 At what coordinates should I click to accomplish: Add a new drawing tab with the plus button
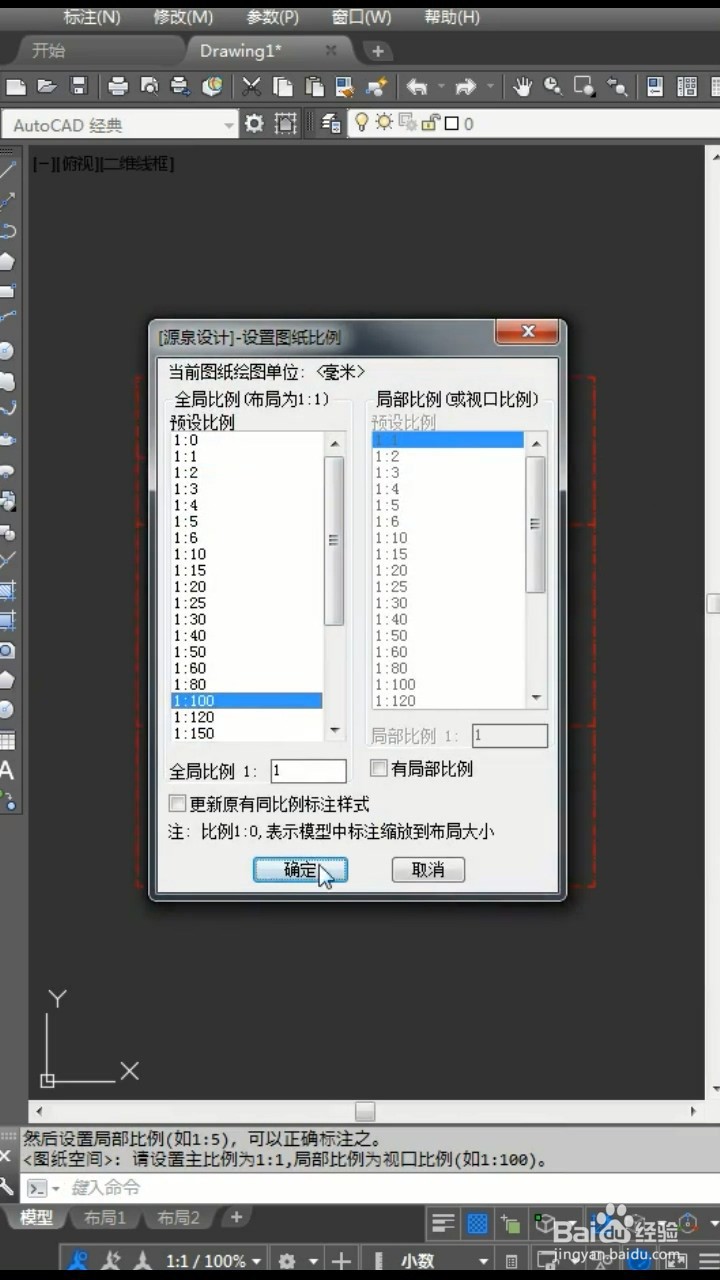pos(377,50)
